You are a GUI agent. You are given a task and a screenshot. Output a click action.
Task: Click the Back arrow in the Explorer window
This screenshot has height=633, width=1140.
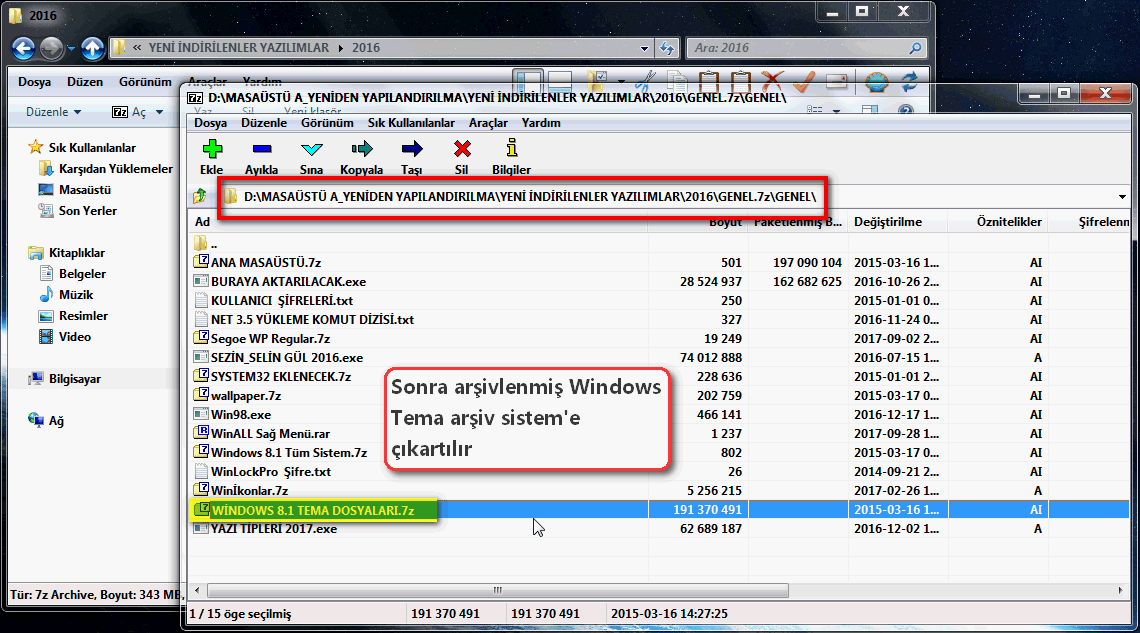(x=23, y=49)
